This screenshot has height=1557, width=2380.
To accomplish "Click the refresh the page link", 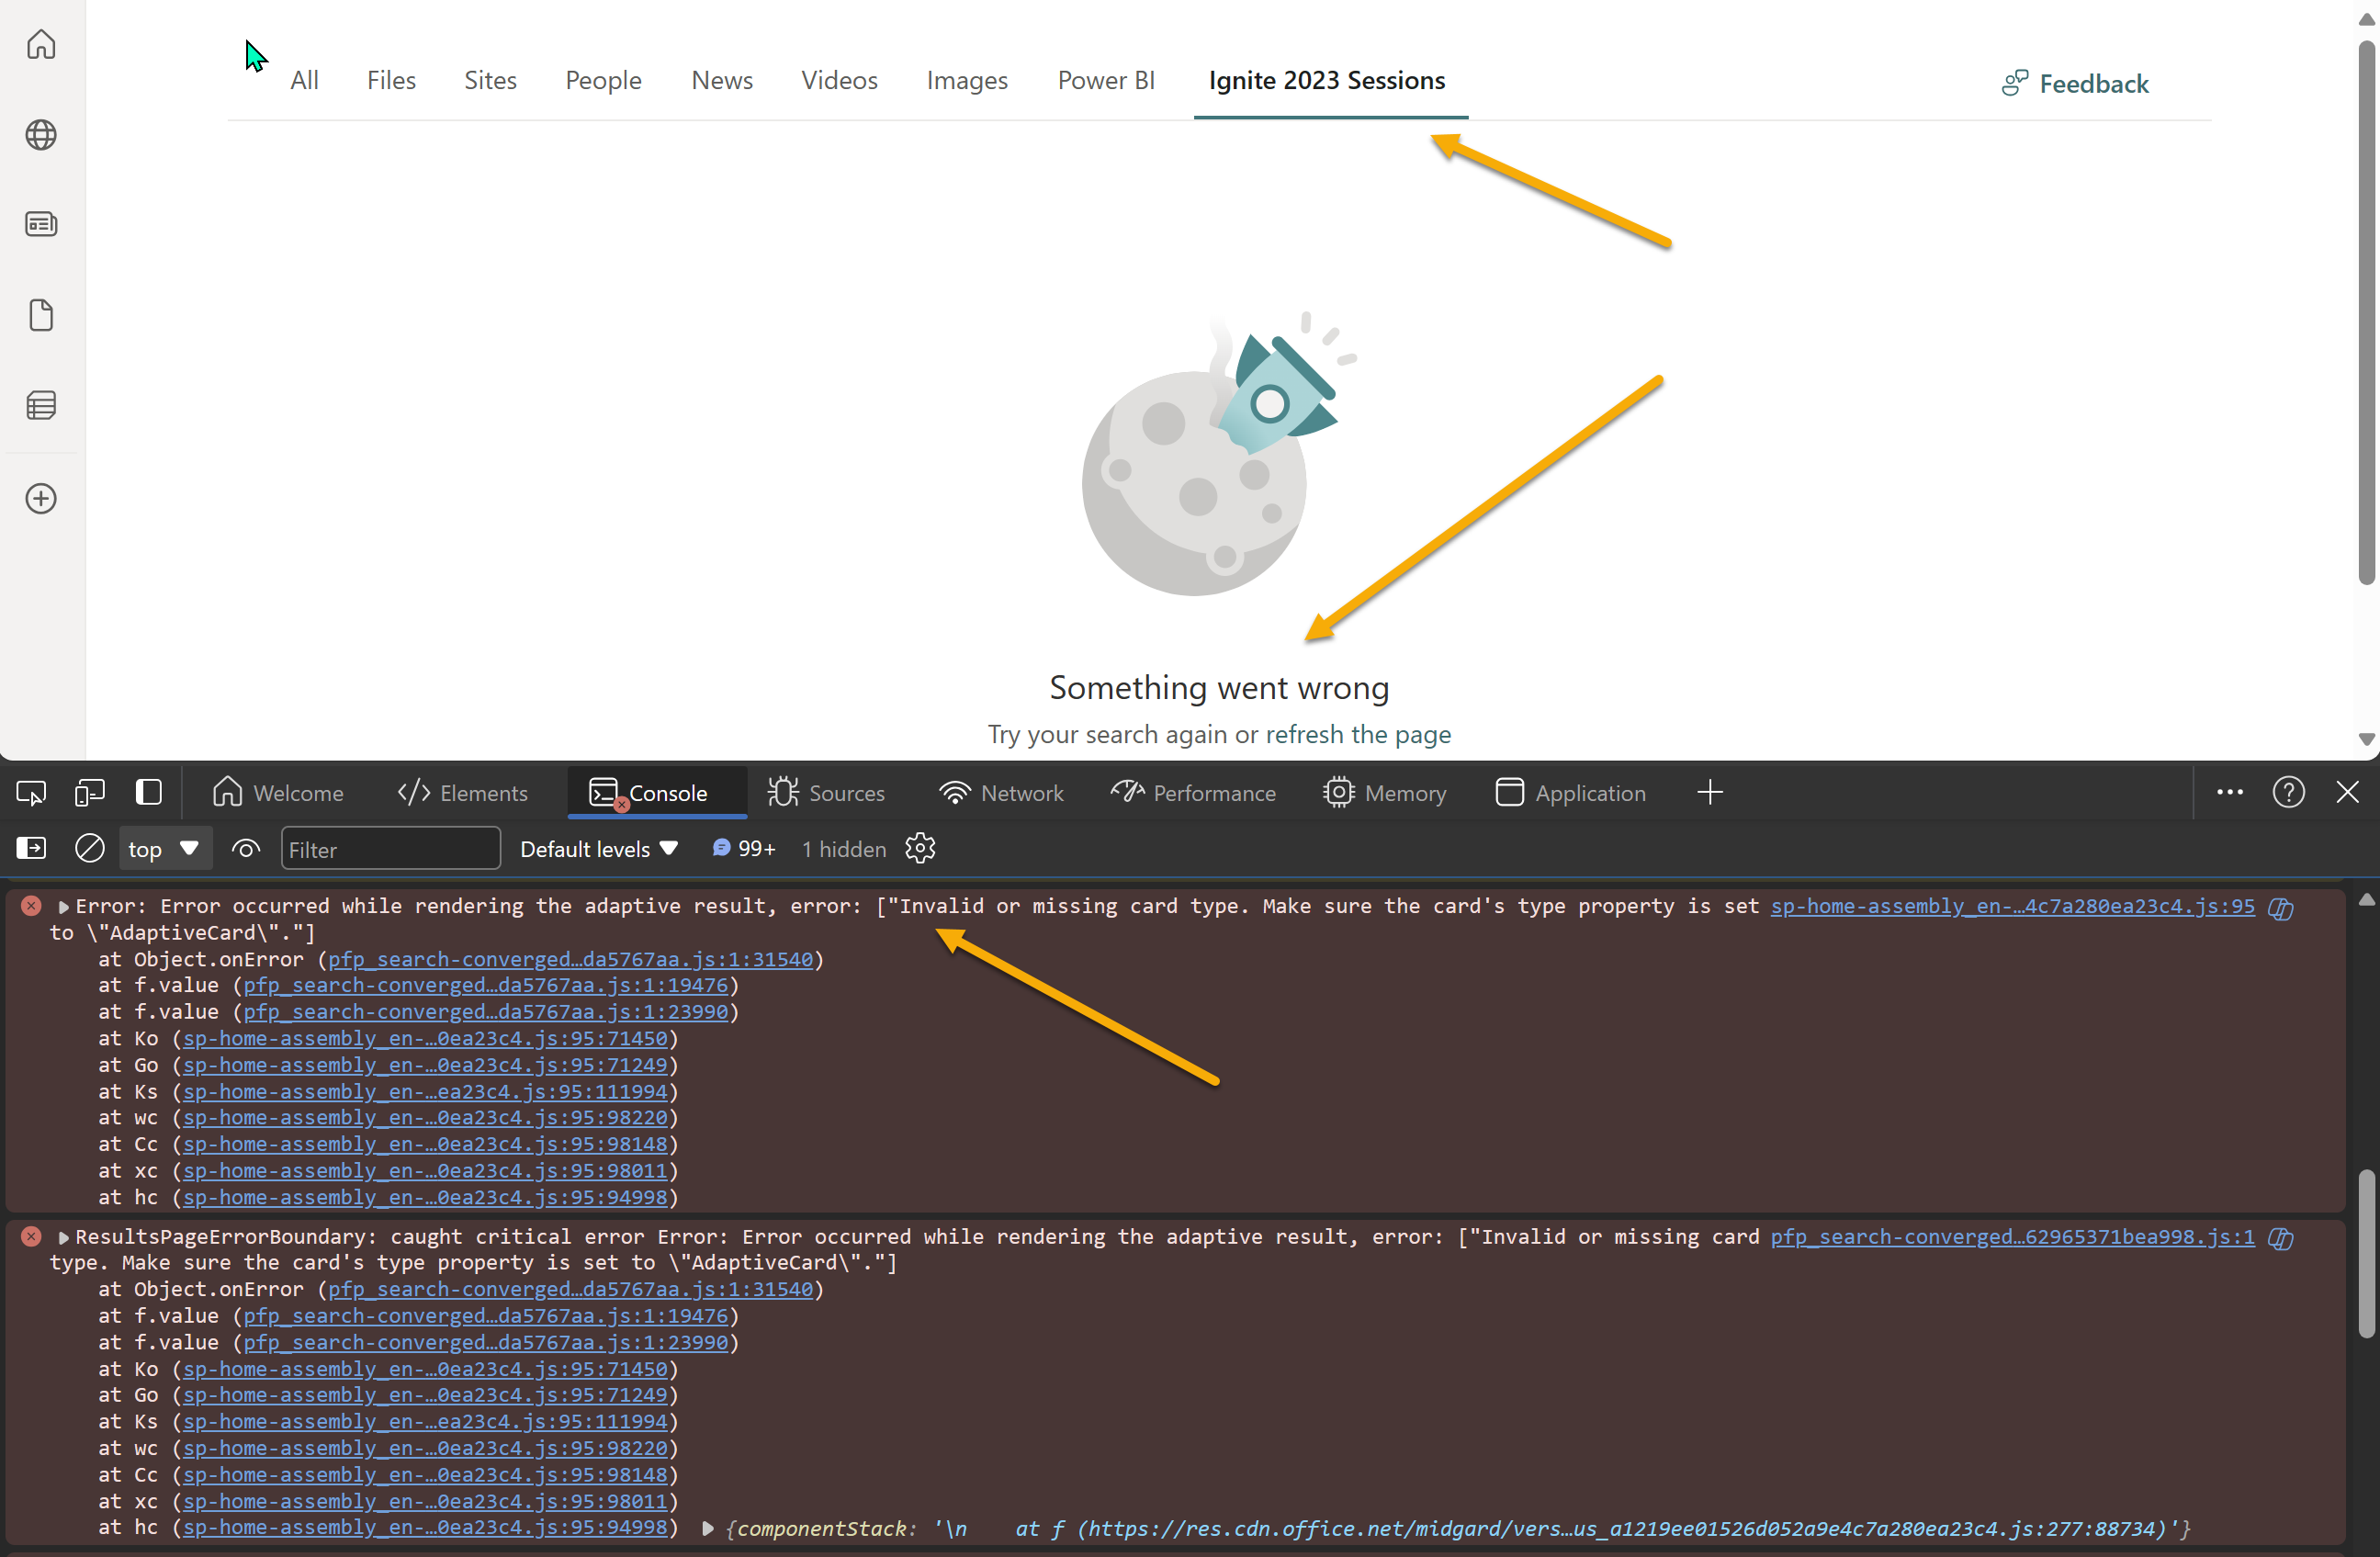I will pos(1357,734).
